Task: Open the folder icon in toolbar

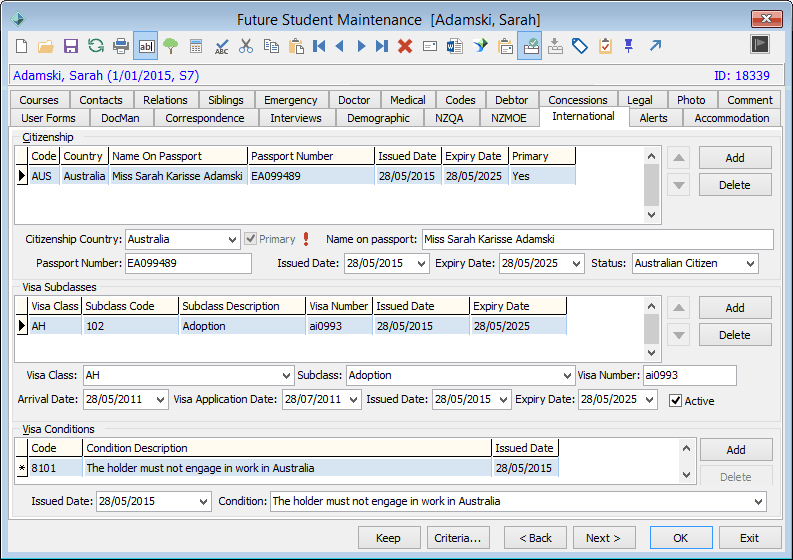Action: (x=46, y=46)
